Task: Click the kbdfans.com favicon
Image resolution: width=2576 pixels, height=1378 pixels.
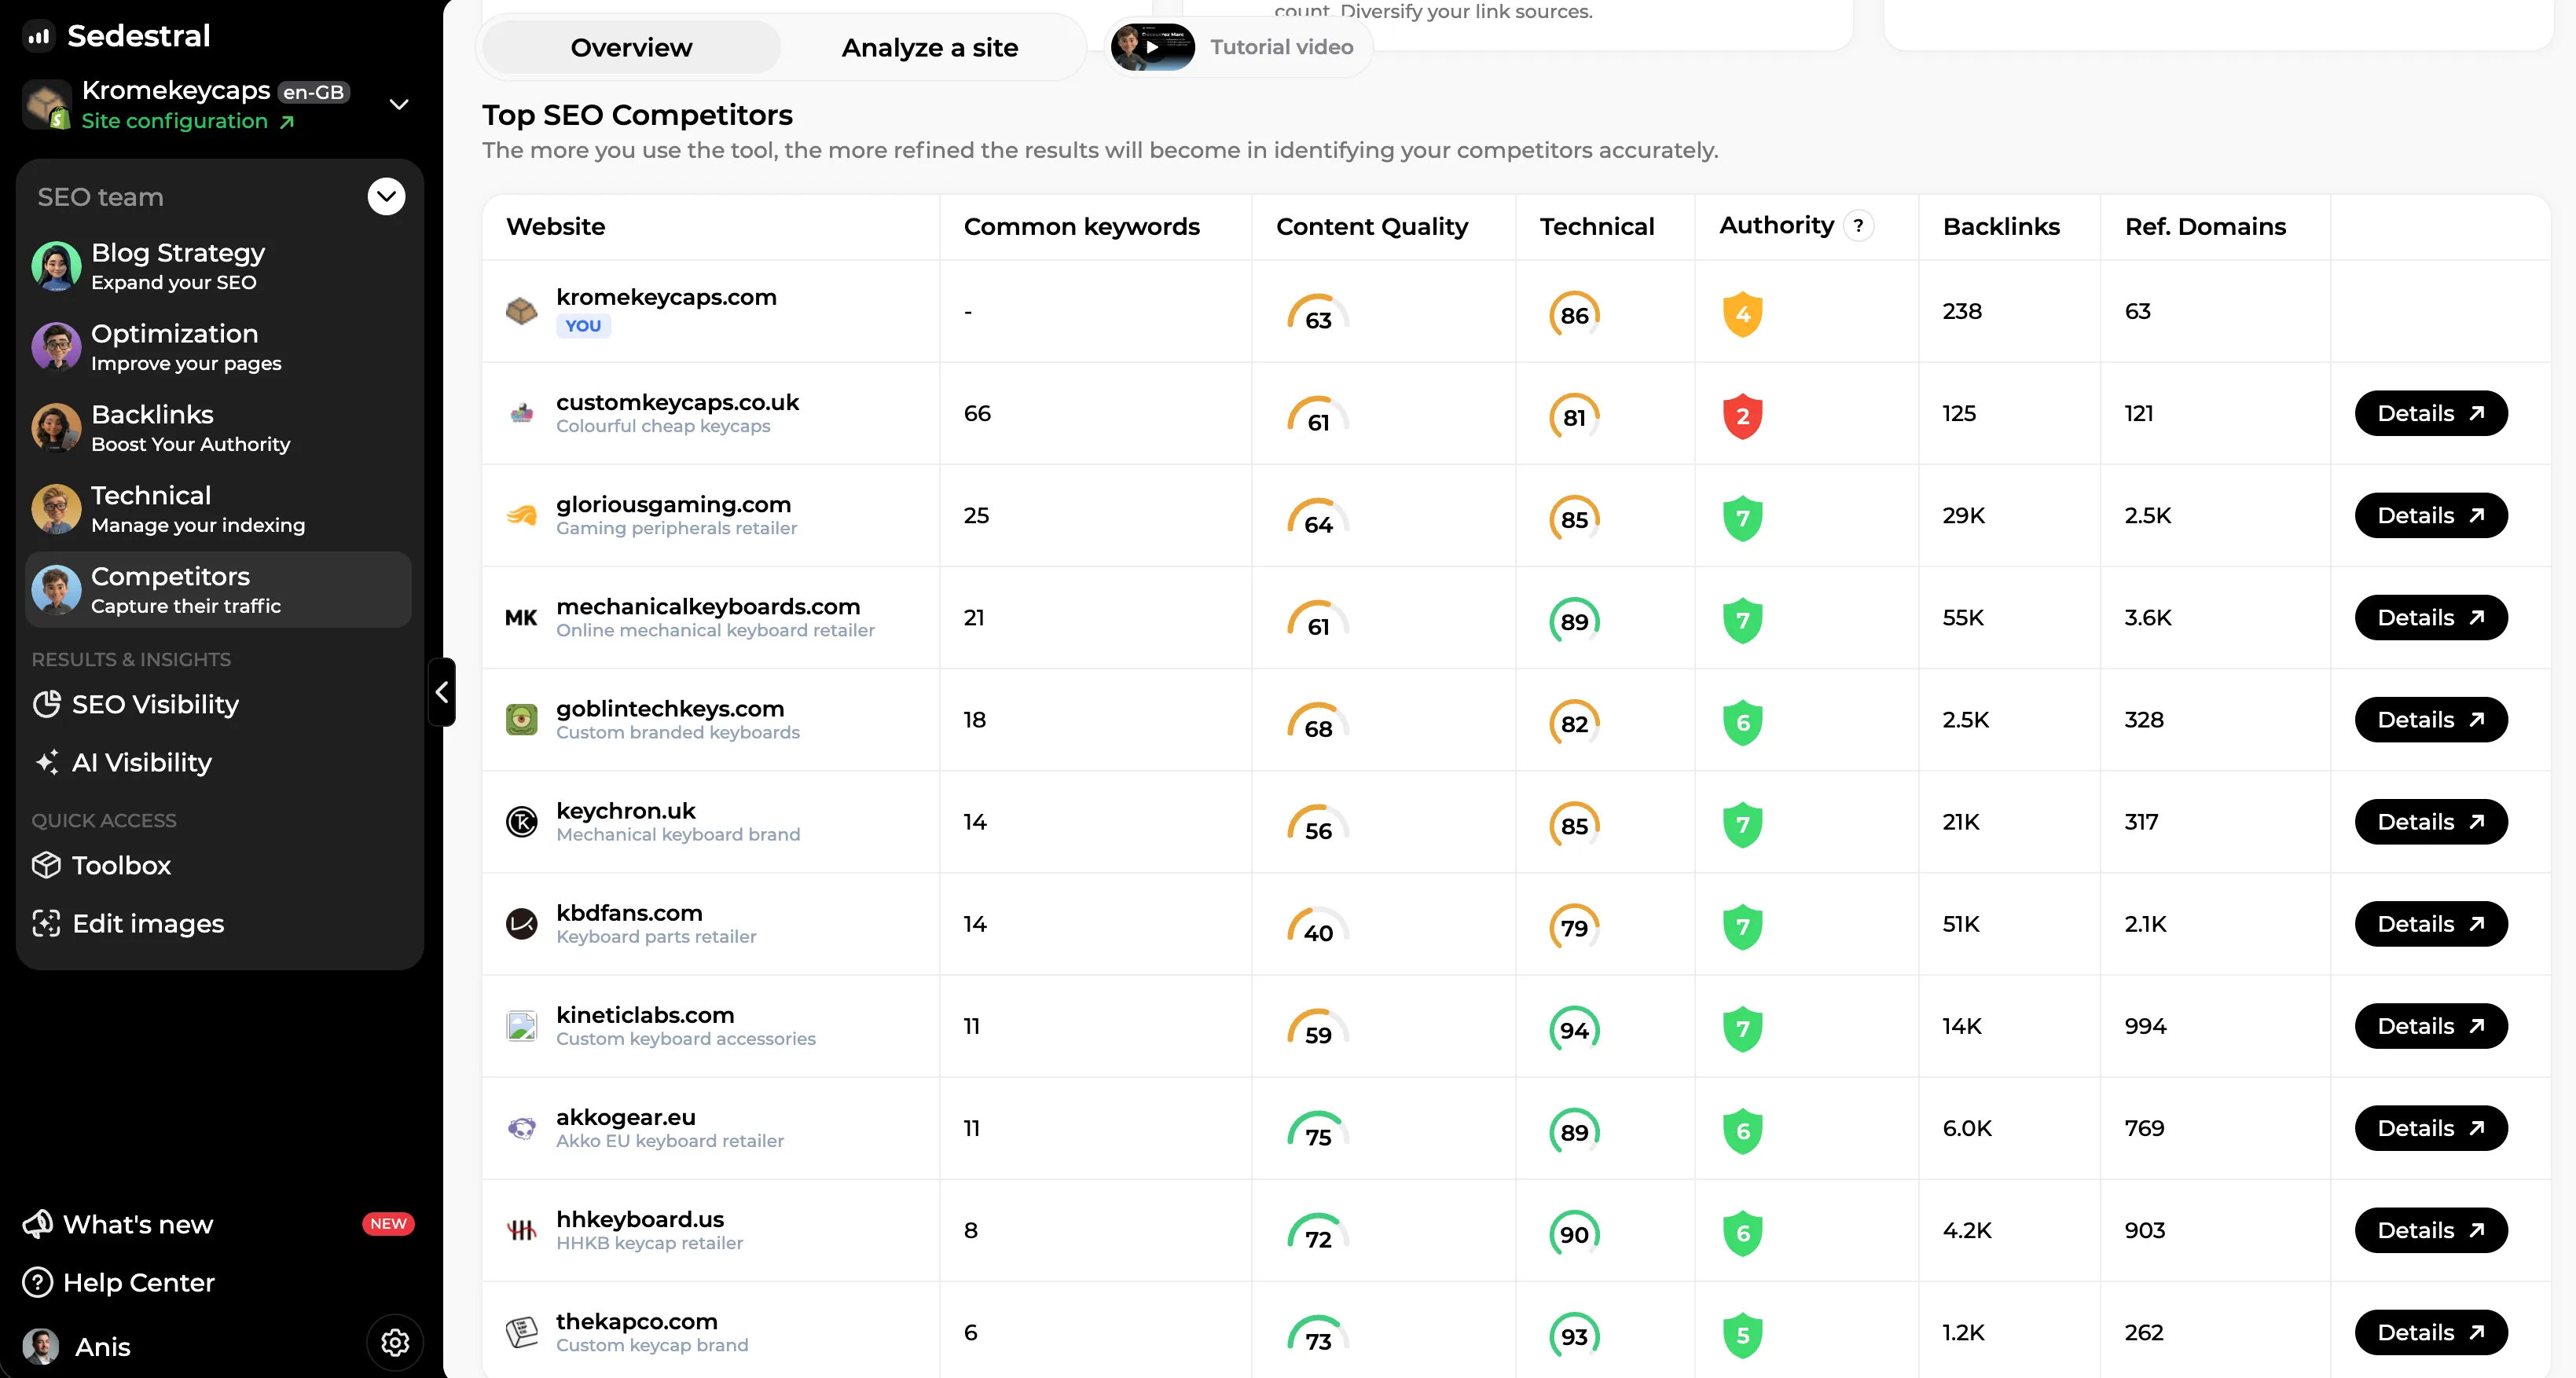Action: [522, 924]
